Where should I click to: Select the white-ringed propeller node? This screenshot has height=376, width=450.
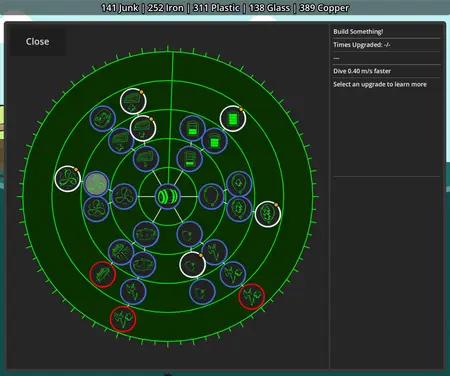68,179
